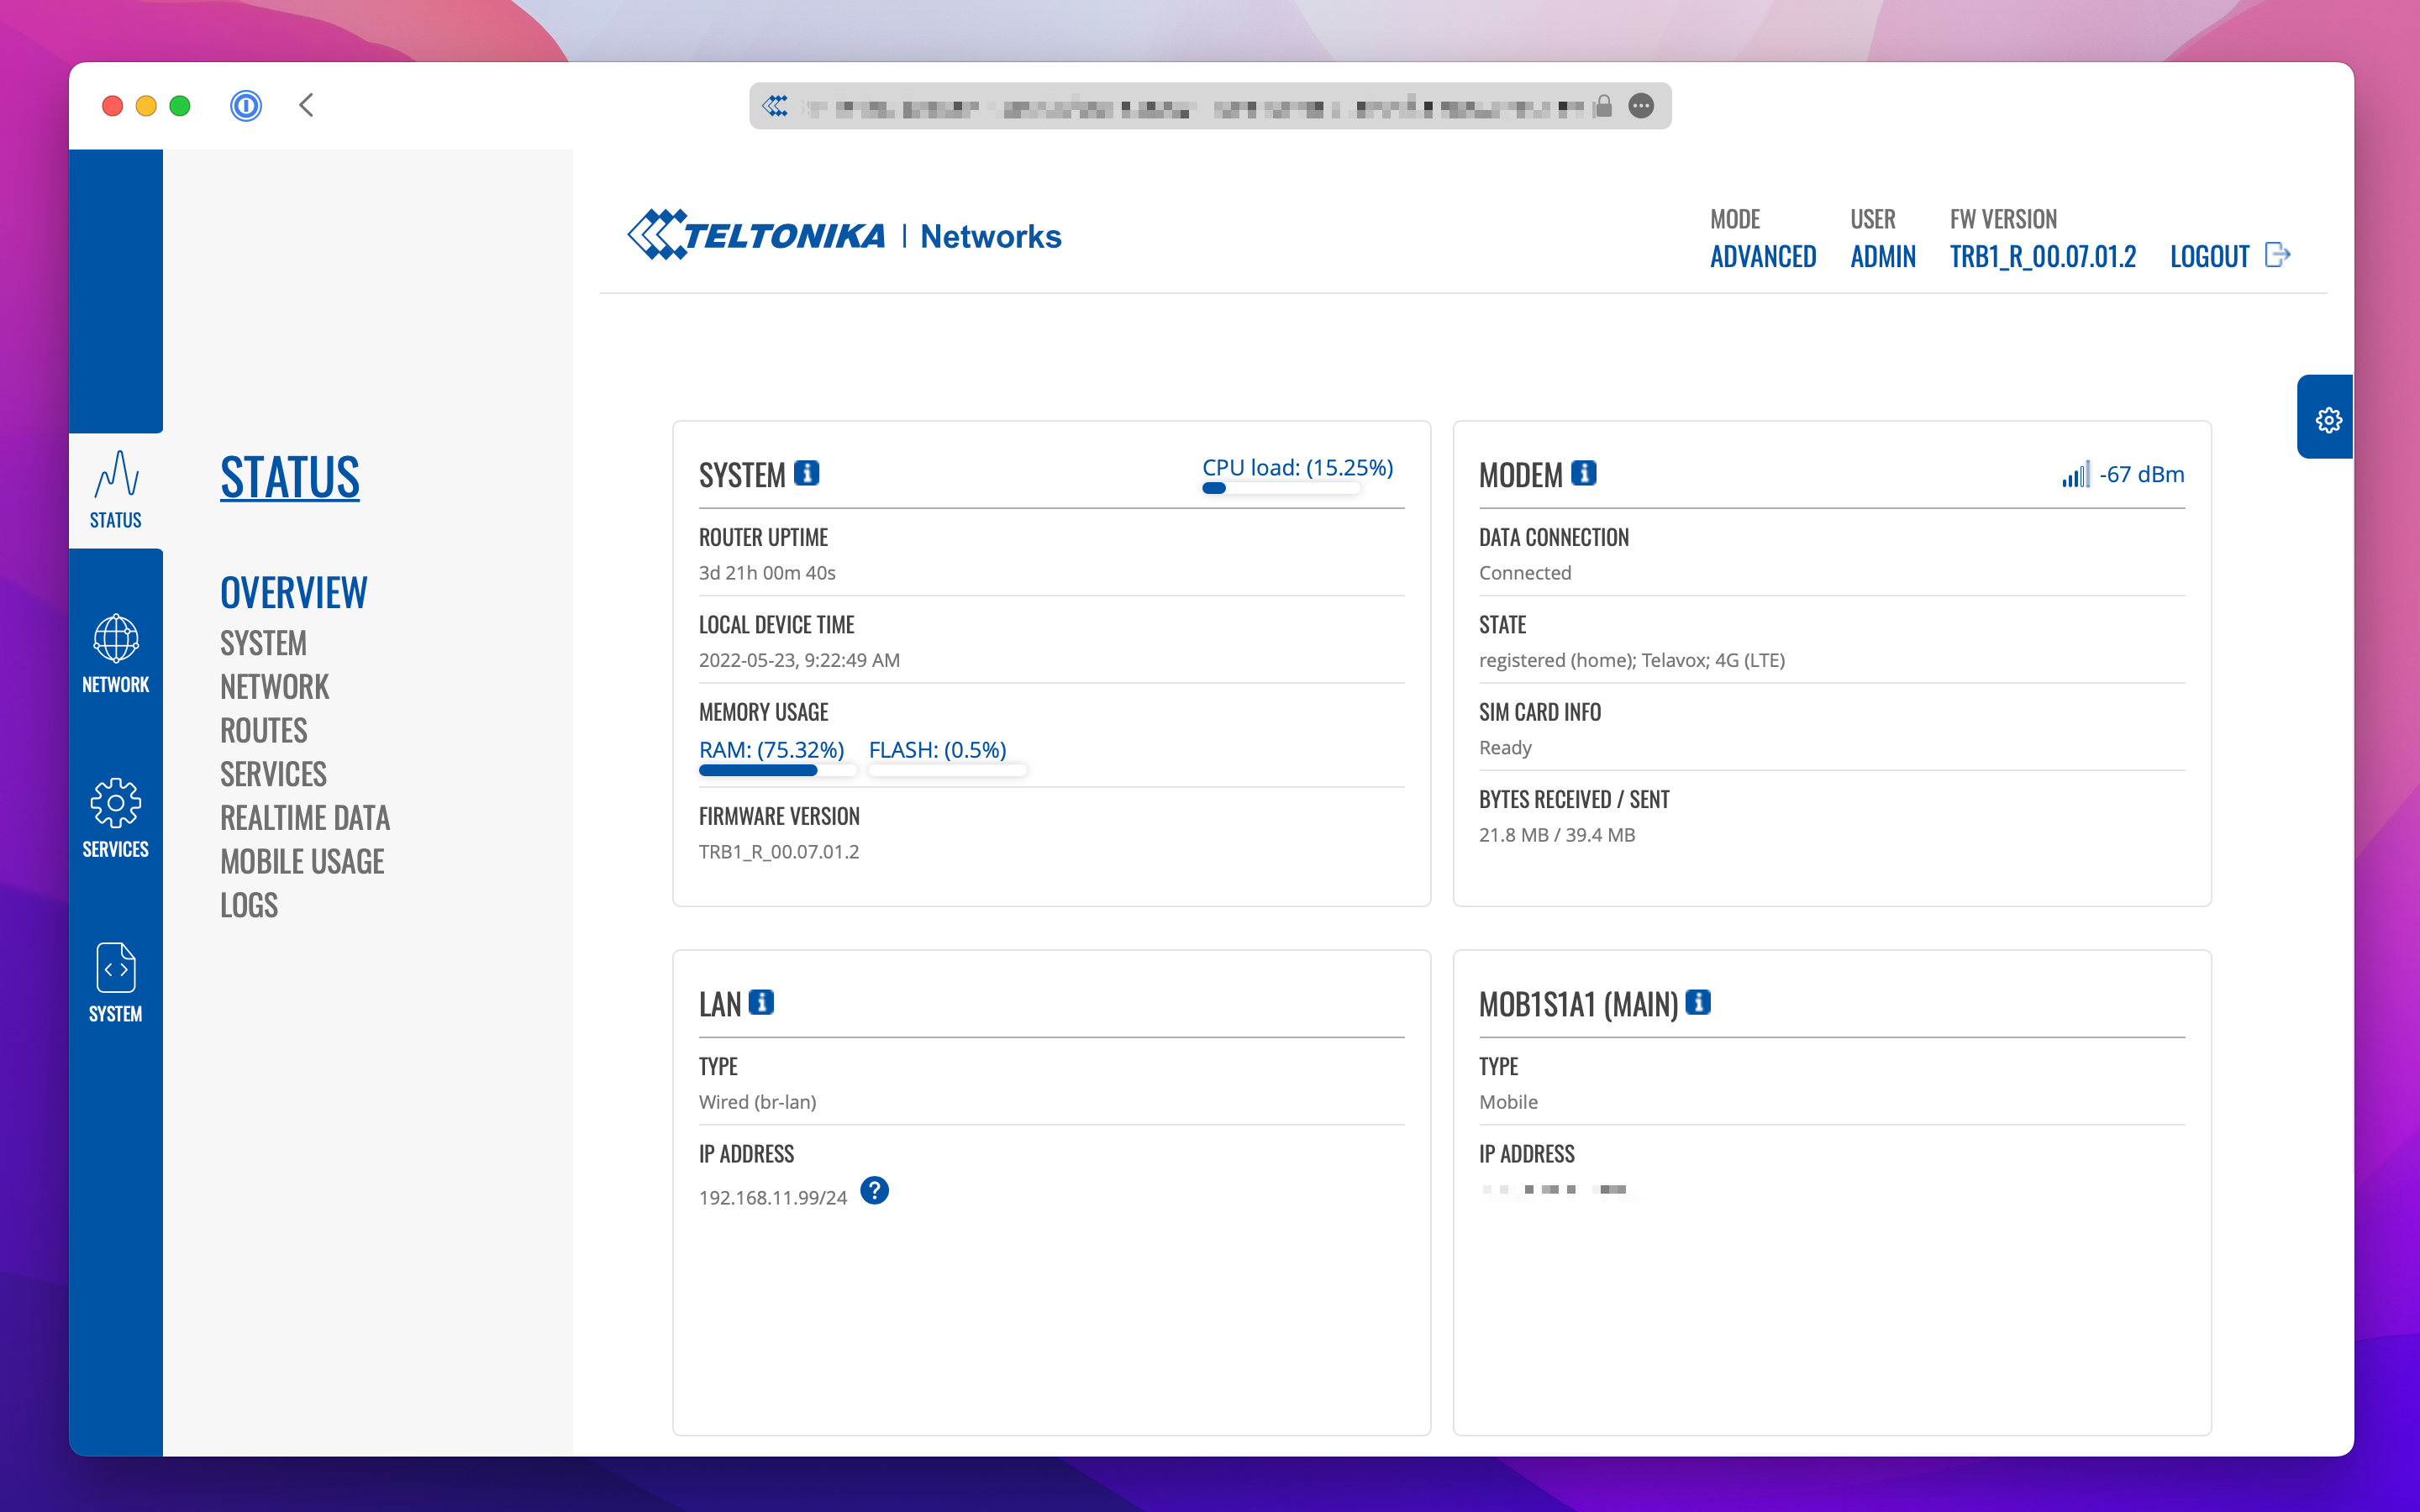Click the logout arrow icon
The width and height of the screenshot is (2420, 1512).
(x=2277, y=255)
